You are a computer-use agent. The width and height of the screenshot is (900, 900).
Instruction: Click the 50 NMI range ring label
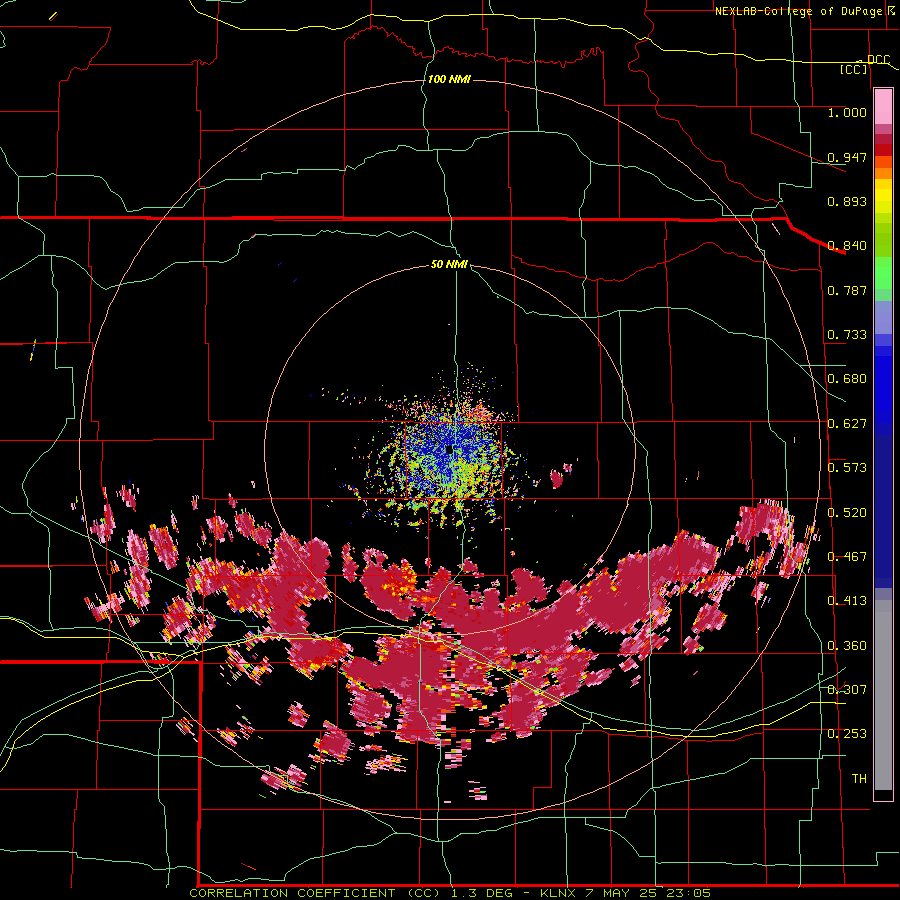[x=449, y=264]
